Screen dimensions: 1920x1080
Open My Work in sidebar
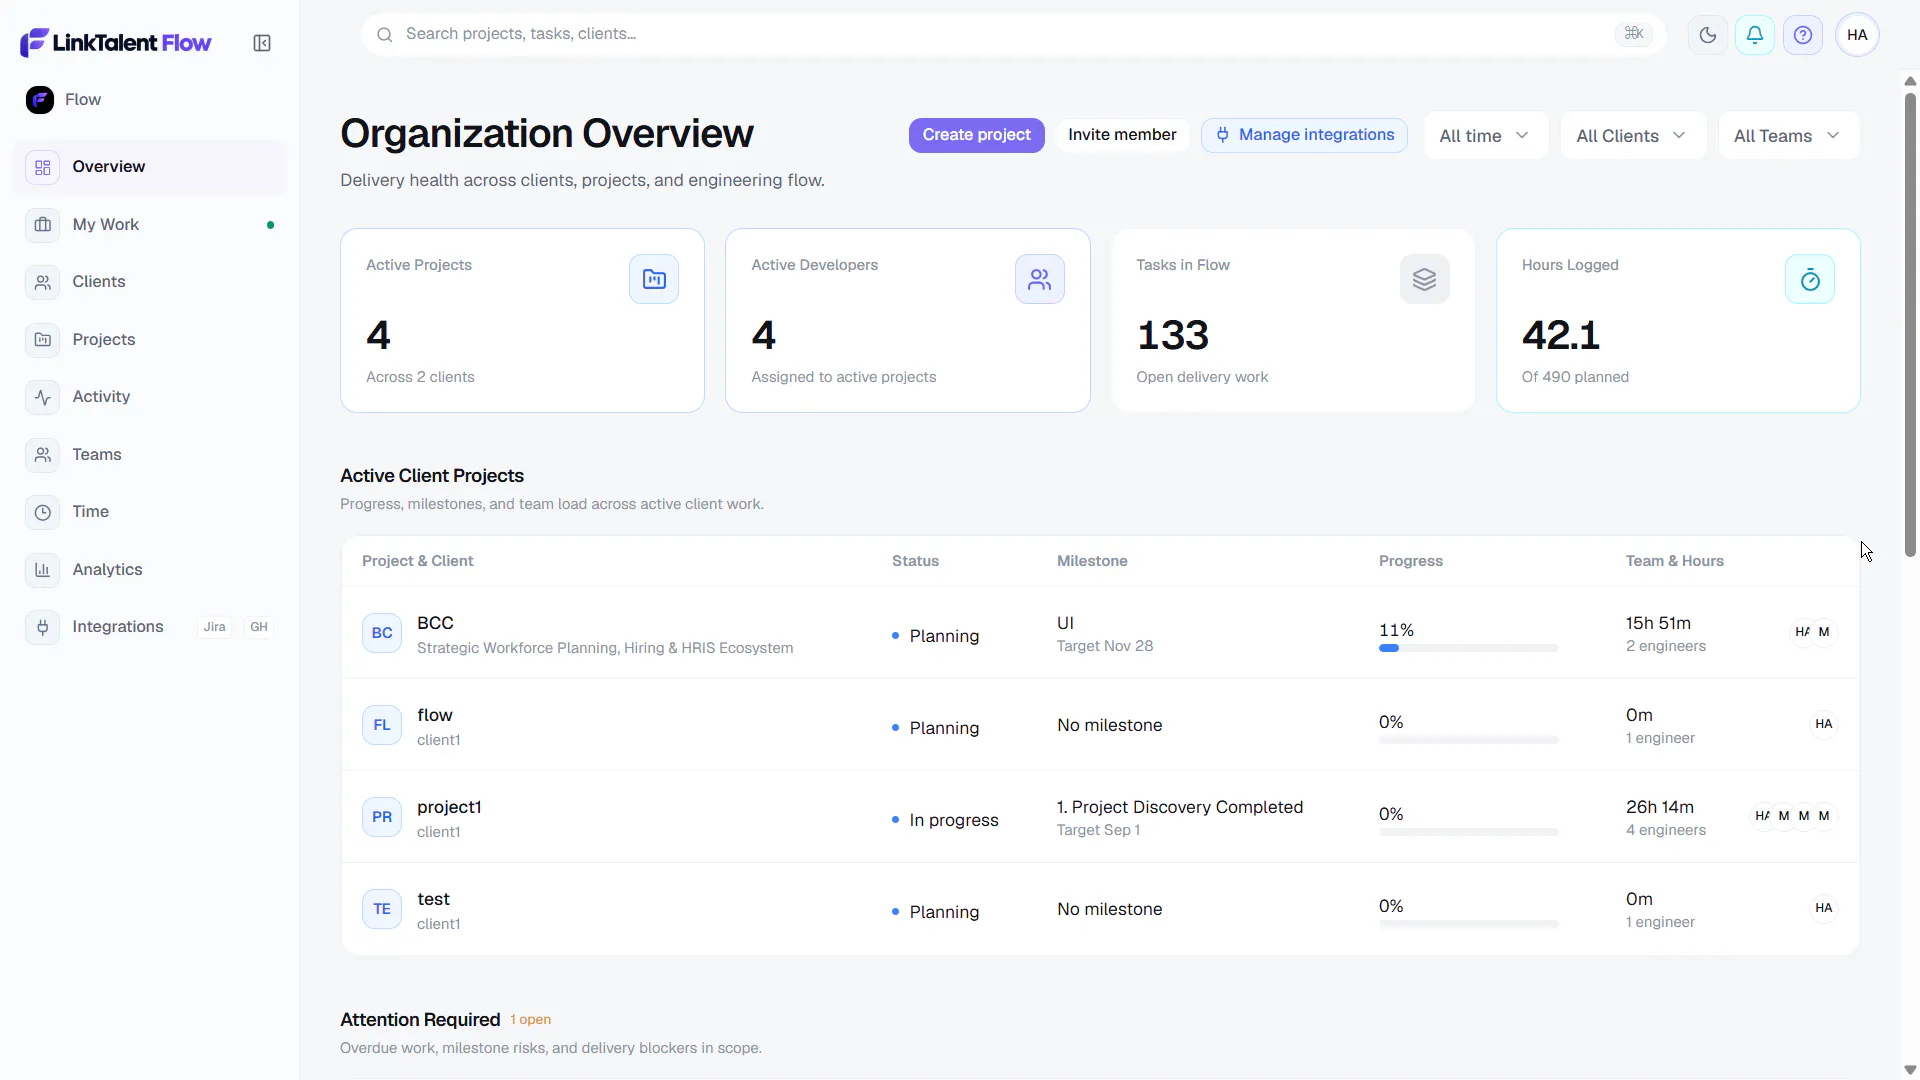(x=150, y=225)
